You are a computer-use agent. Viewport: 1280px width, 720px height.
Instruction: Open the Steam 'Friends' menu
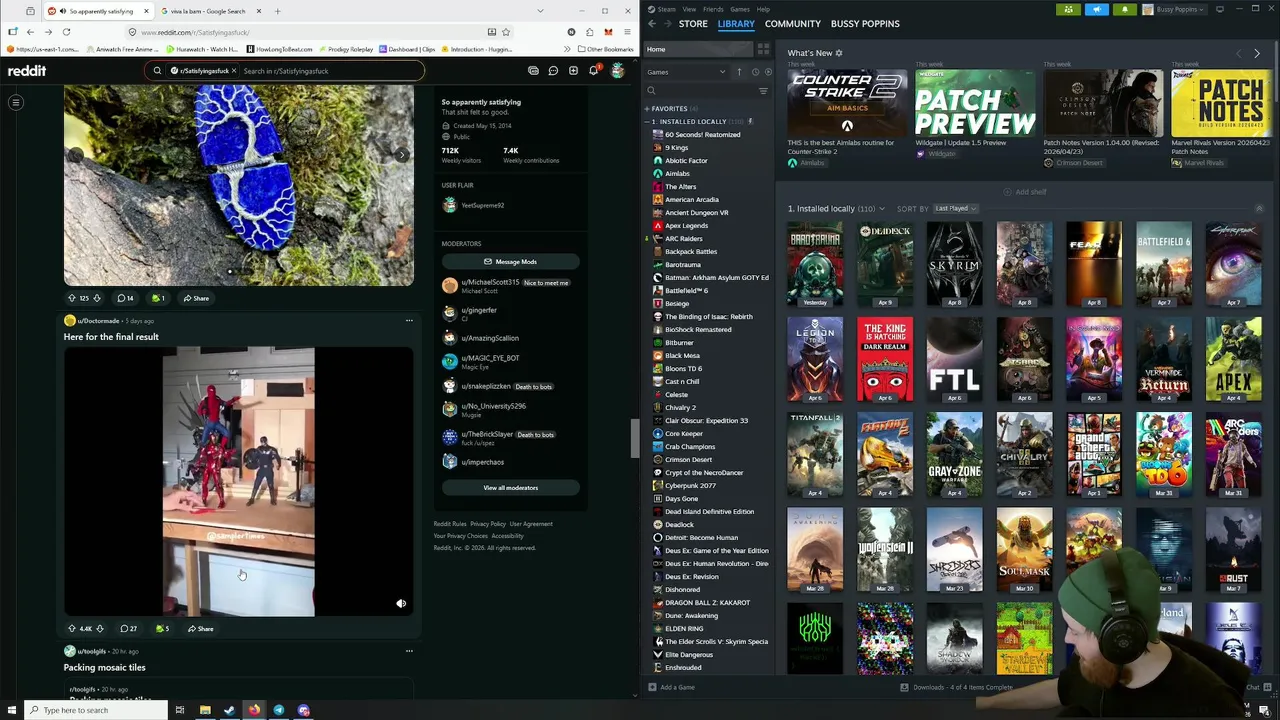click(713, 9)
